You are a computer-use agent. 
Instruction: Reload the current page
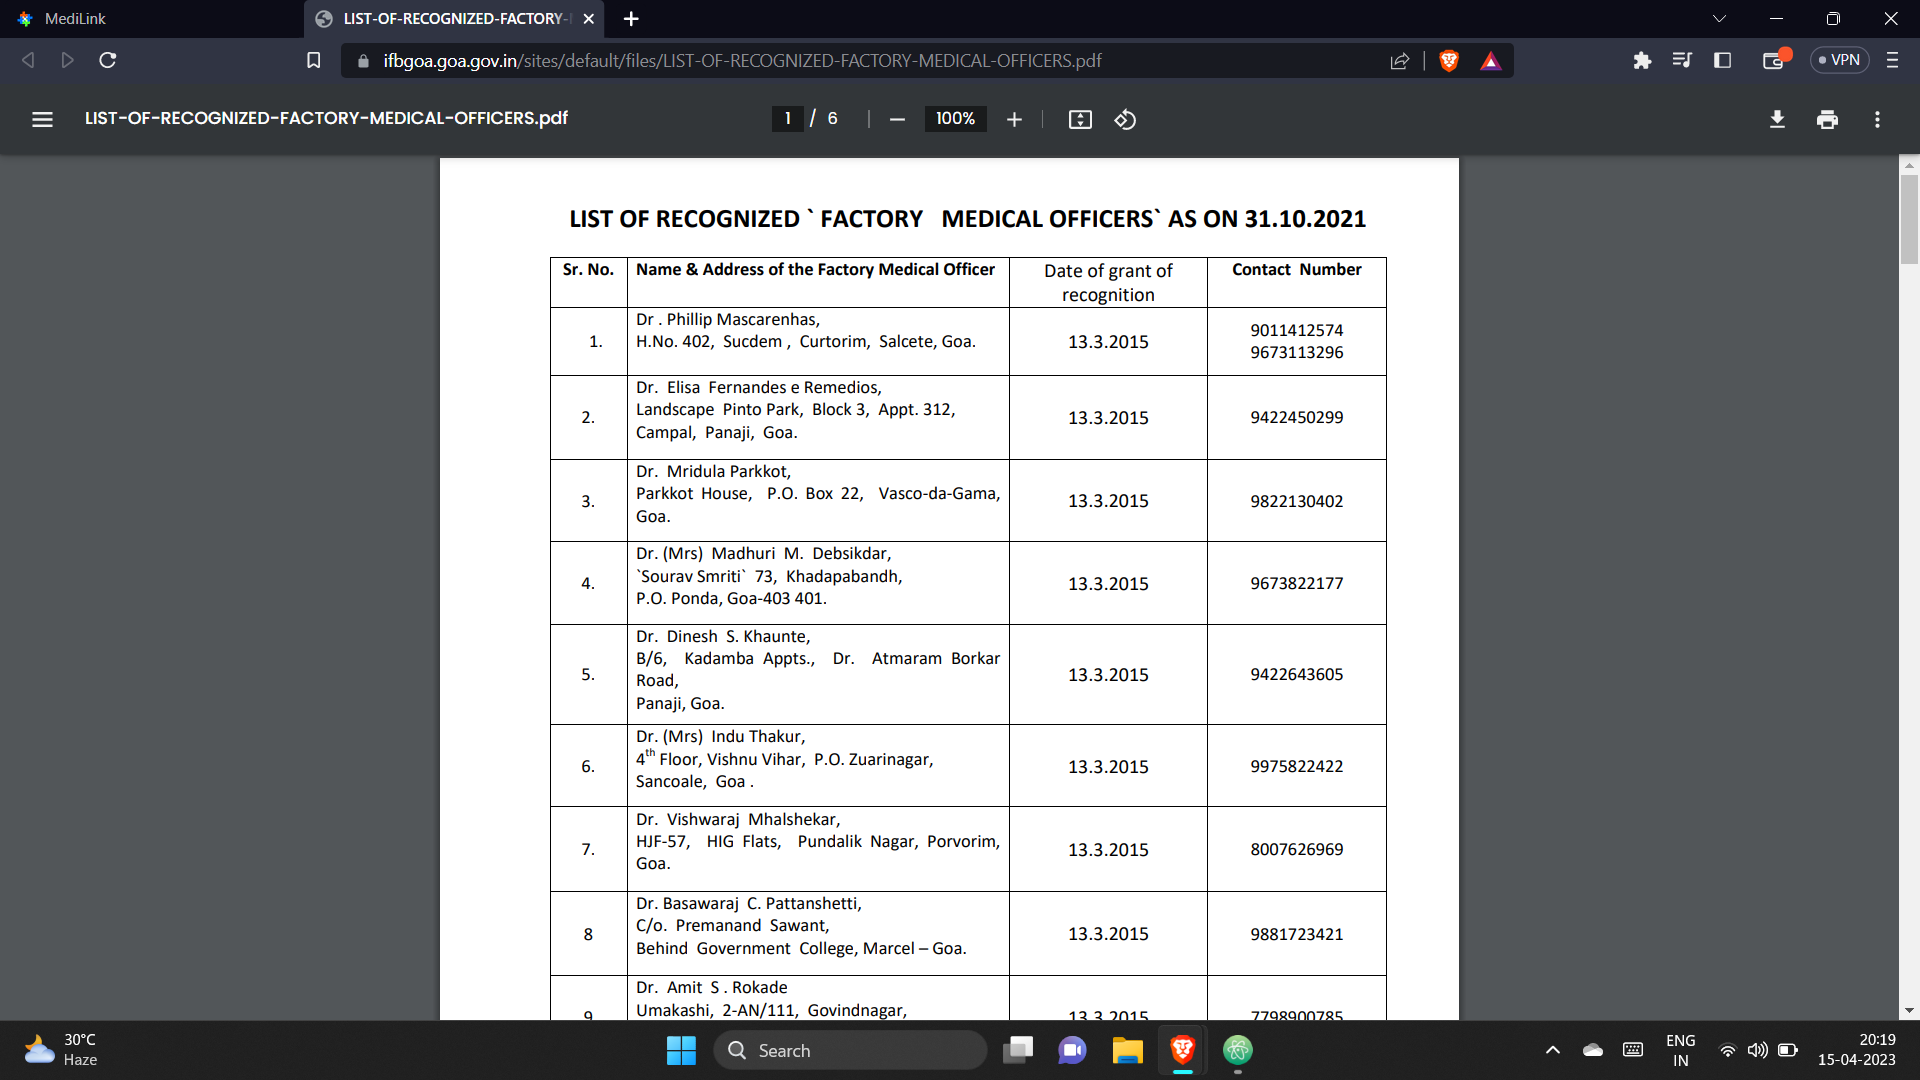click(108, 61)
